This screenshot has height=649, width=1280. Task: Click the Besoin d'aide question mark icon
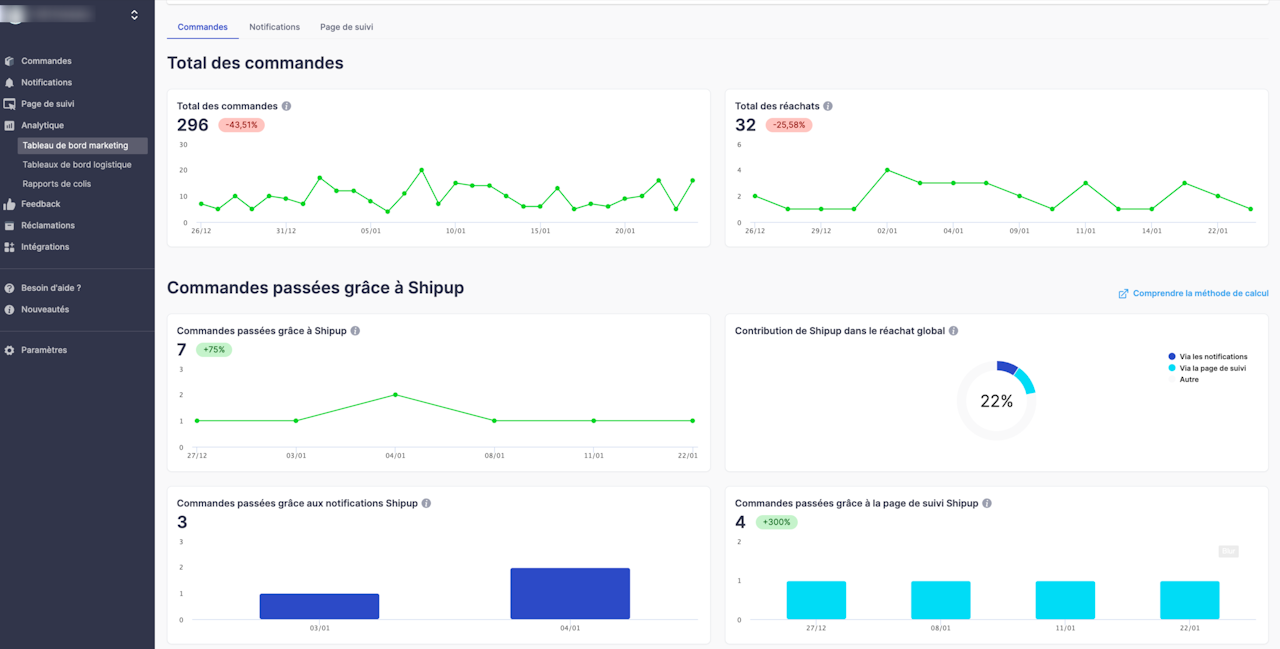(10, 288)
